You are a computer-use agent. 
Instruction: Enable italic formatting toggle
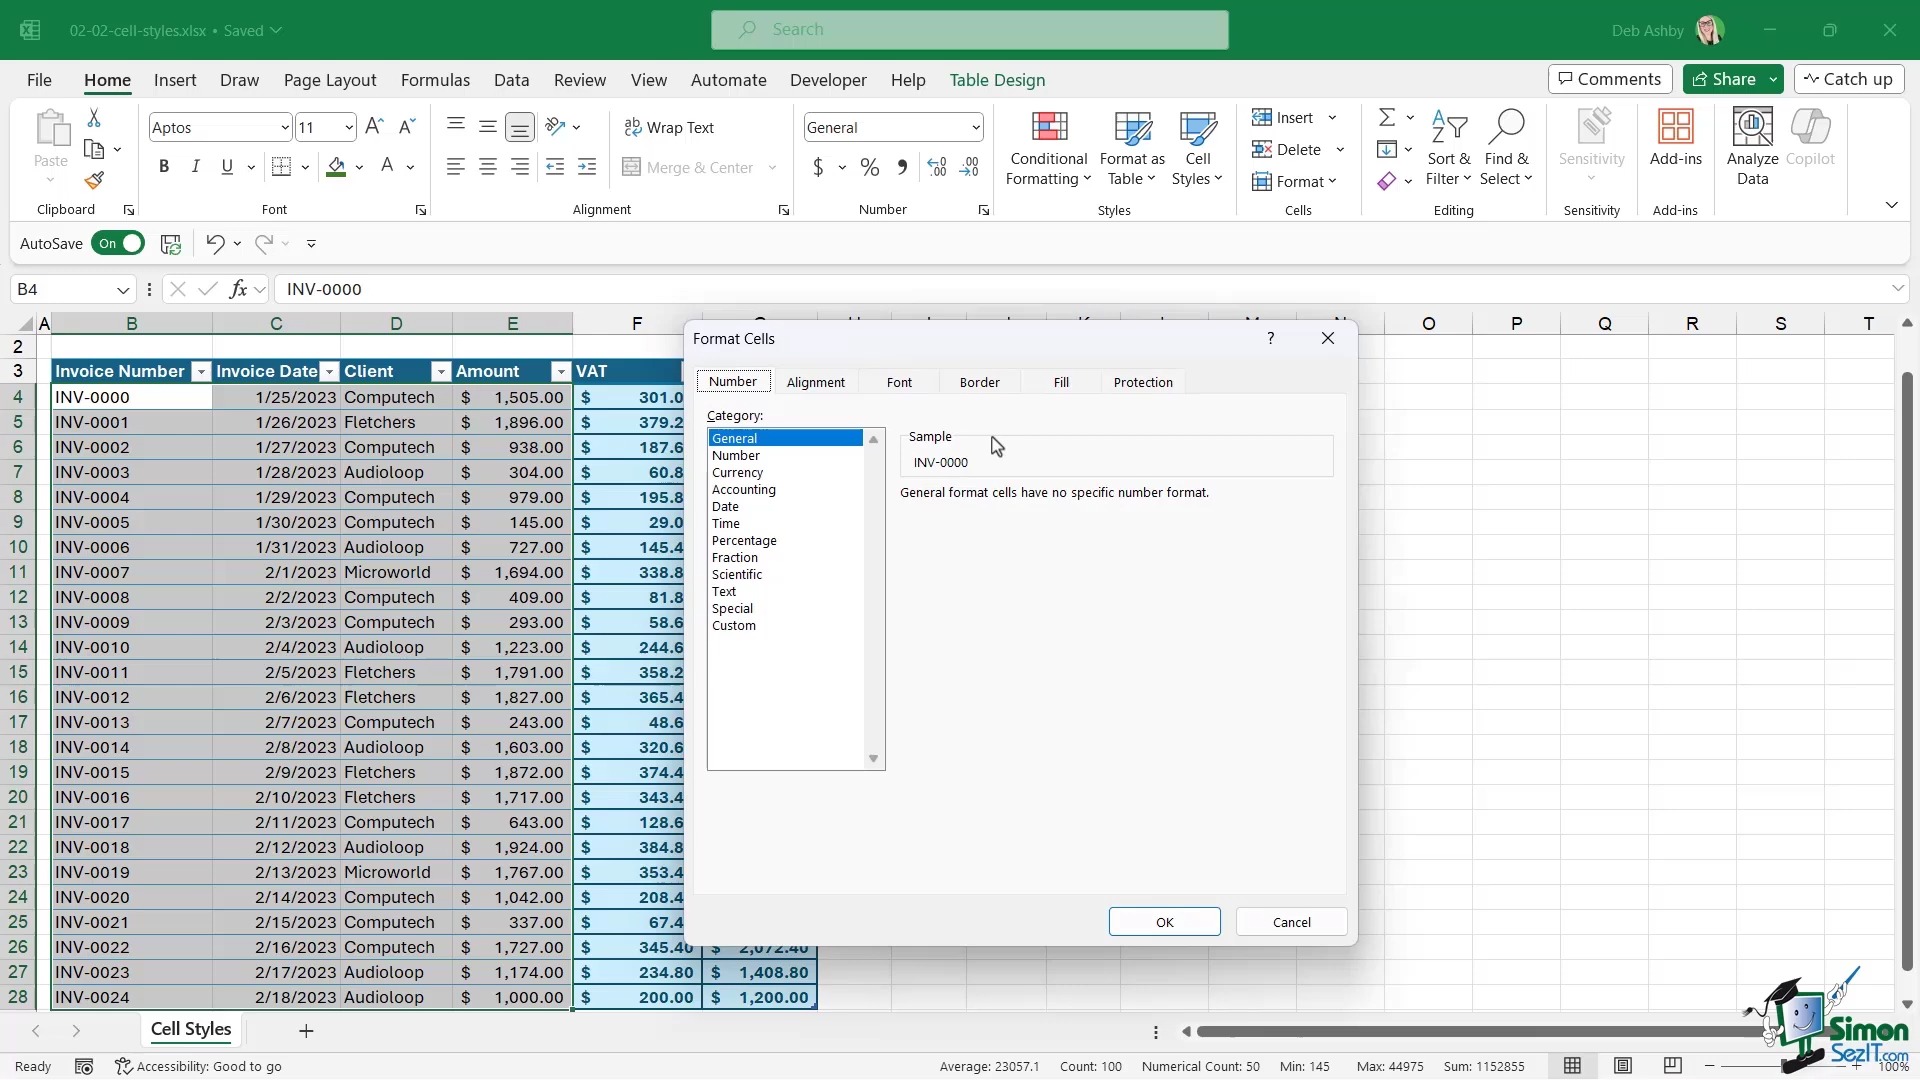195,167
